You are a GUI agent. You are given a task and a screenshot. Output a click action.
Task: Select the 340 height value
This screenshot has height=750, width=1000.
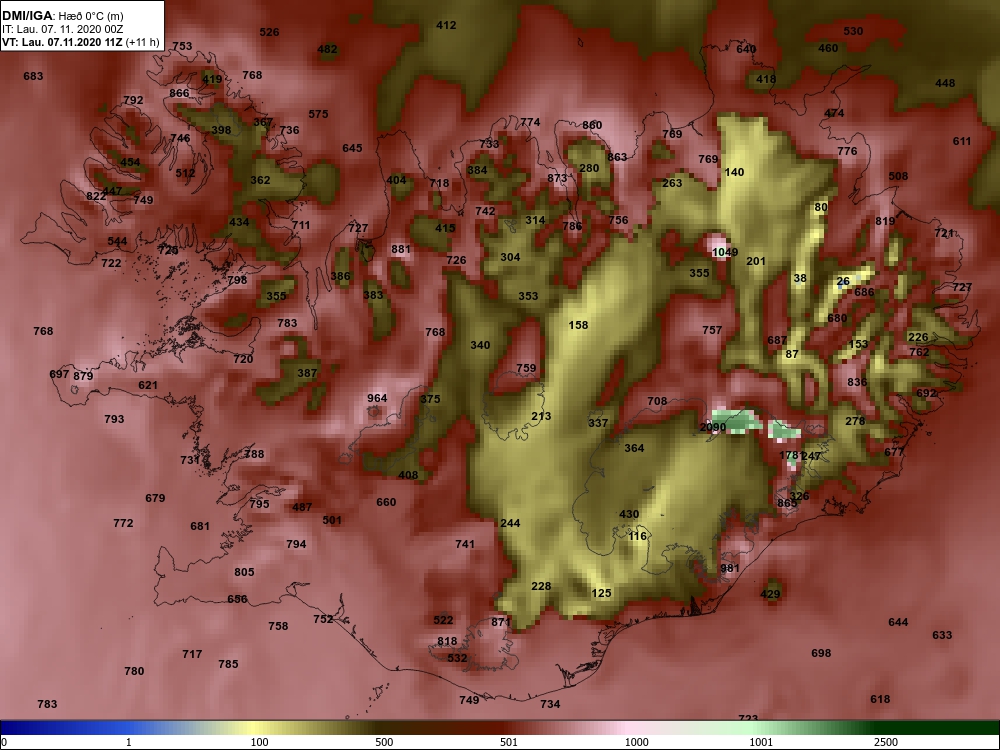pos(480,345)
